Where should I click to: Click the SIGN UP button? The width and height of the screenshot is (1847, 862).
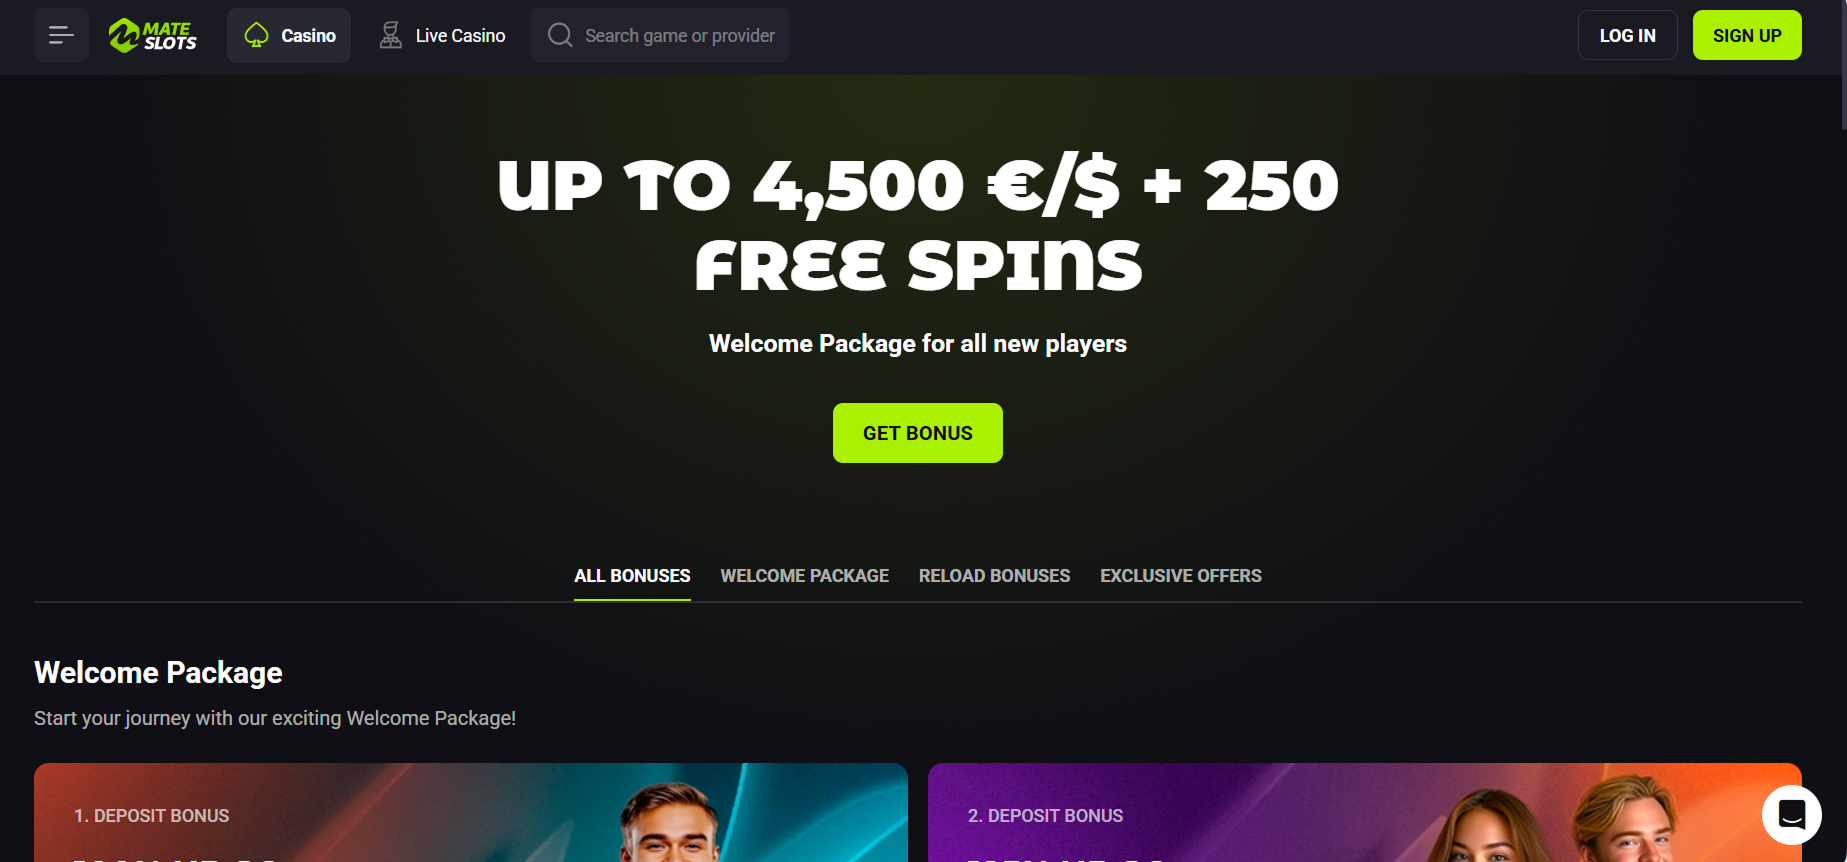[x=1747, y=35]
